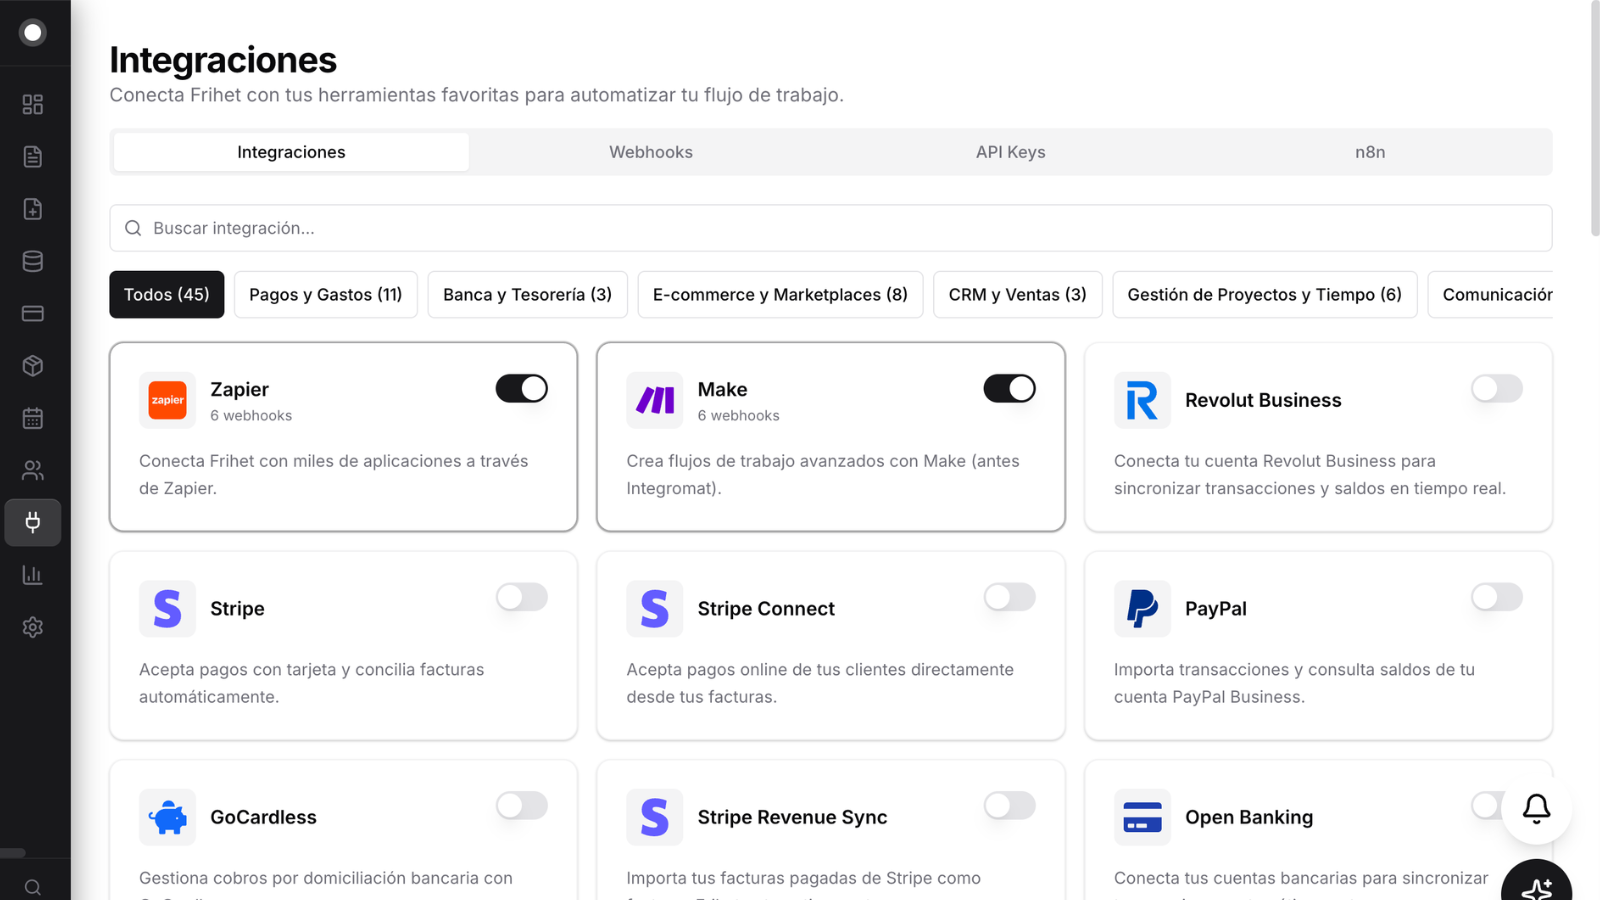This screenshot has width=1600, height=900.
Task: Click the GoCardless card title
Action: (x=263, y=817)
